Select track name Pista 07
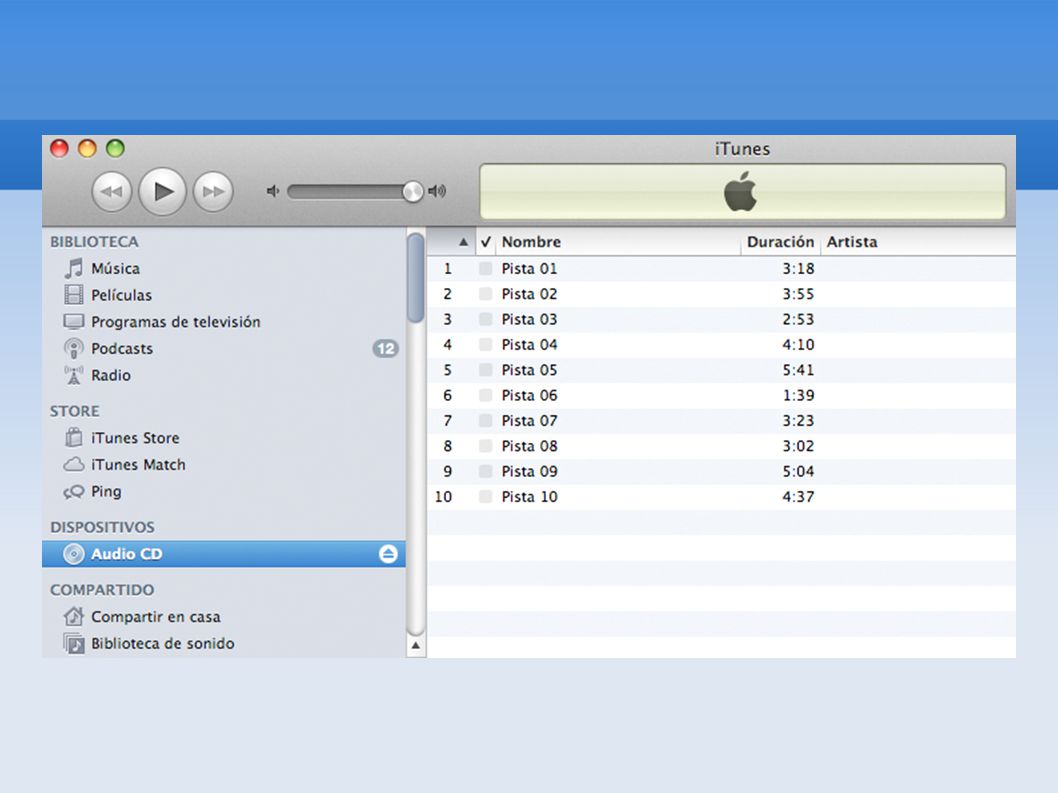Screen dimensions: 1058x793 (x=529, y=420)
